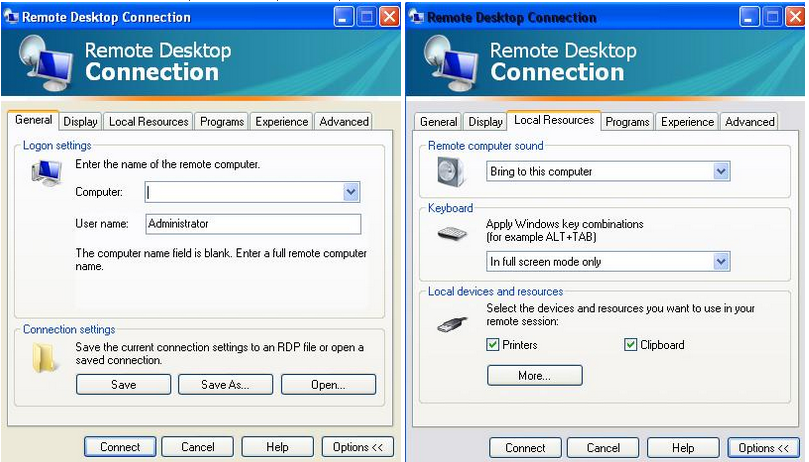Minimize the right Remote Desktop window
This screenshot has width=809, height=462.
pyautogui.click(x=749, y=18)
